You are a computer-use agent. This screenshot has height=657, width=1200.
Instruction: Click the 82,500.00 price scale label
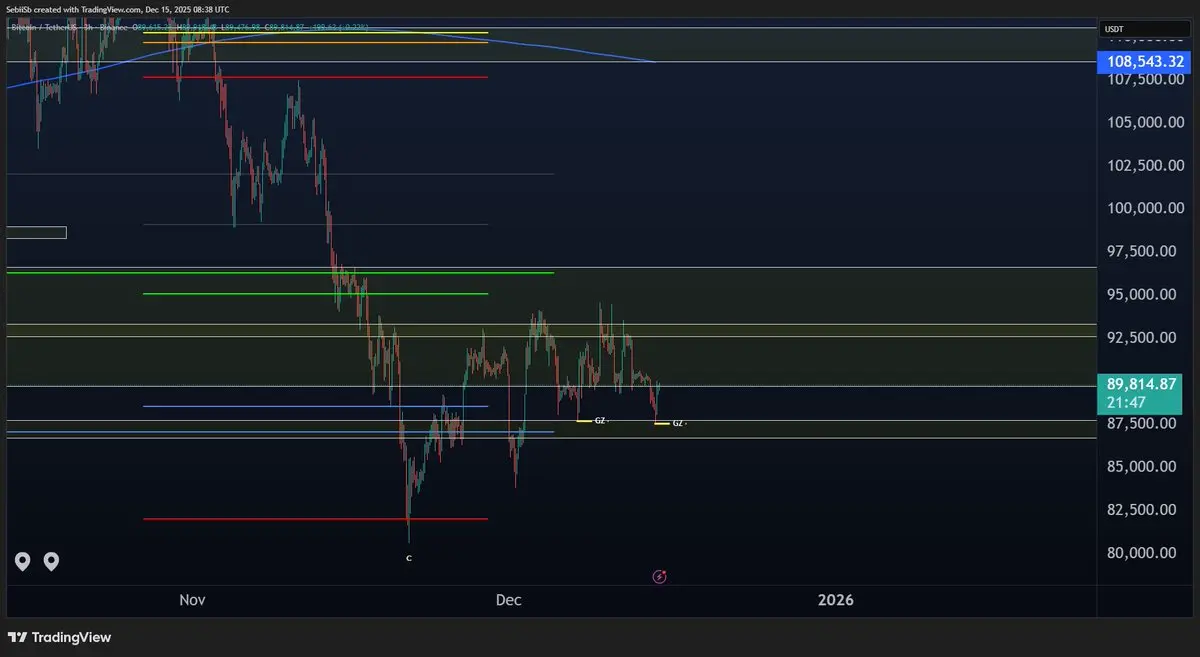1140,509
